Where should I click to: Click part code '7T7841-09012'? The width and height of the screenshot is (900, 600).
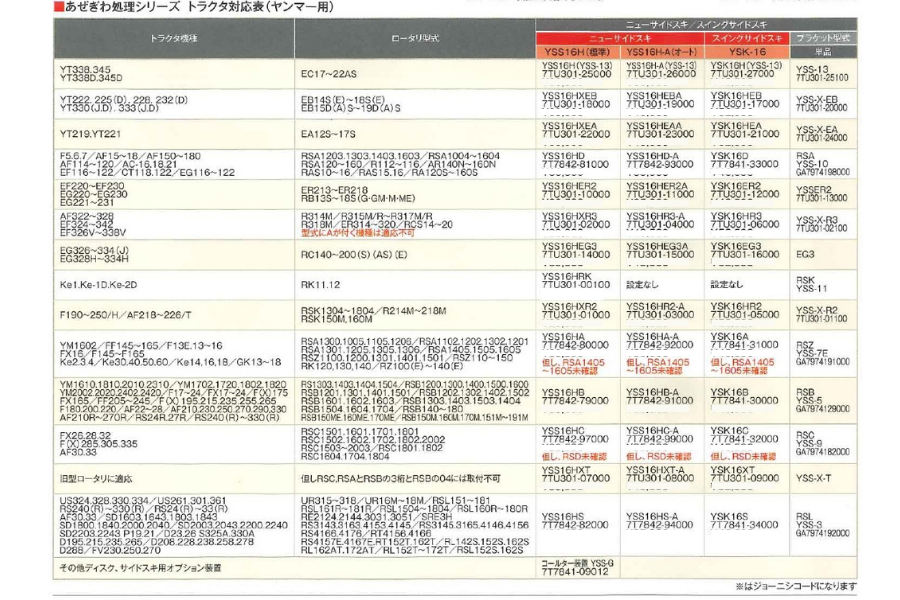pos(575,572)
